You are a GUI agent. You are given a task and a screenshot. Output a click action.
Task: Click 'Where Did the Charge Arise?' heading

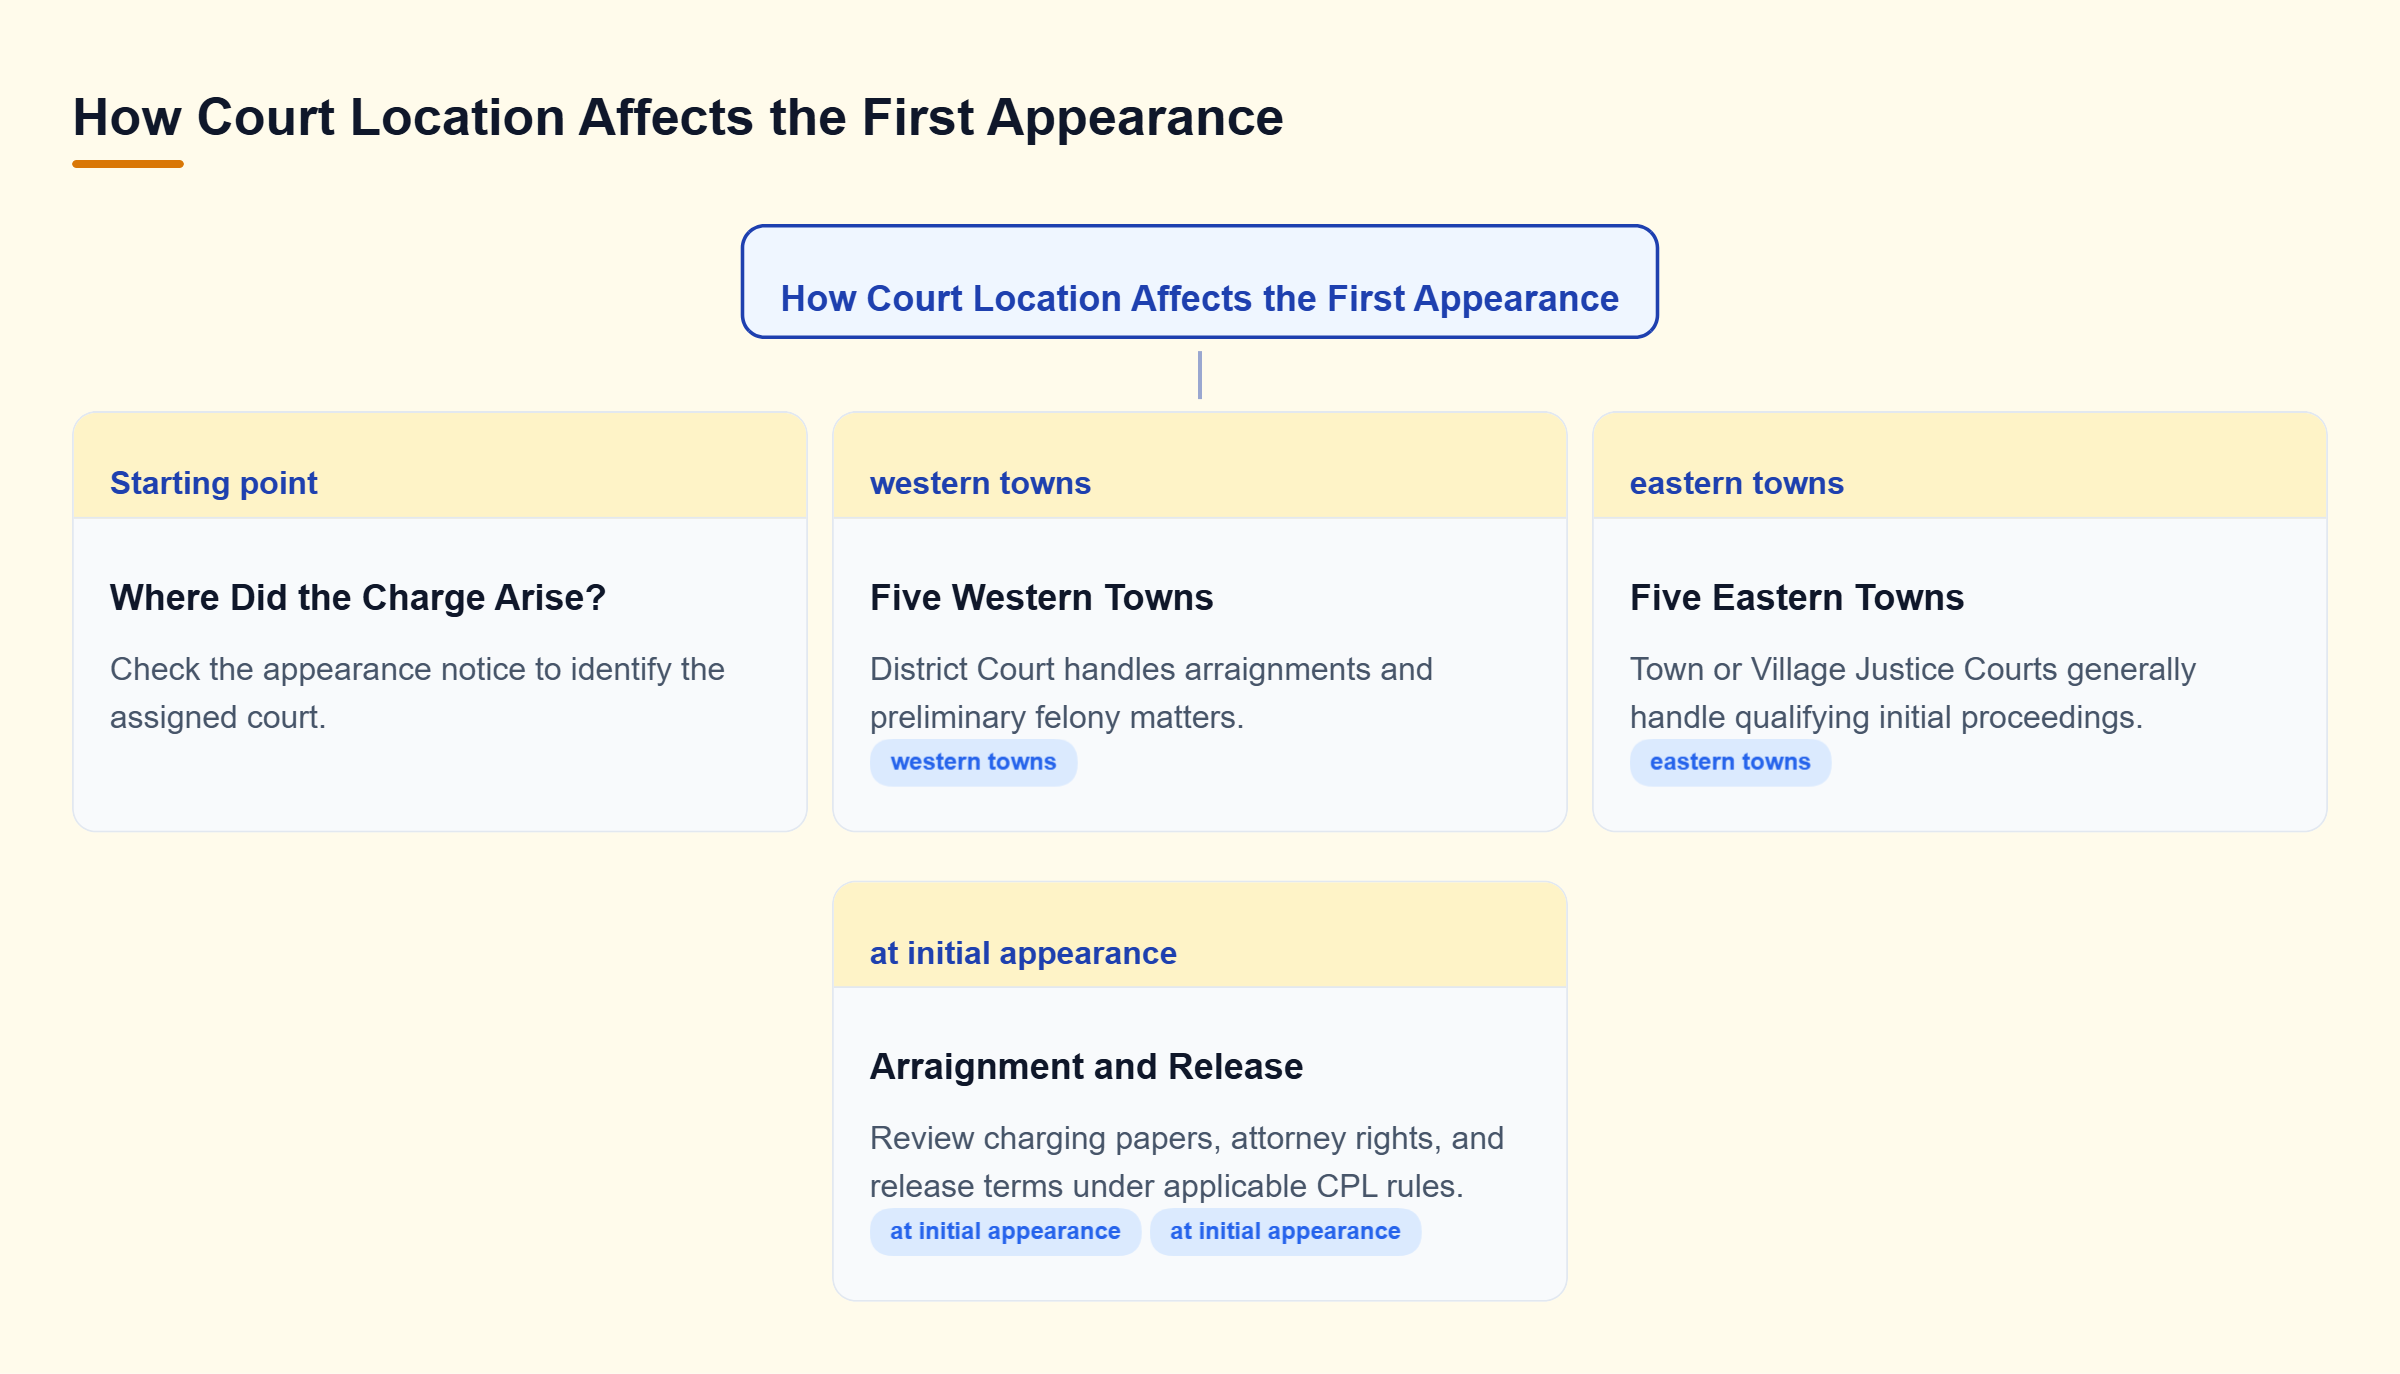point(358,597)
